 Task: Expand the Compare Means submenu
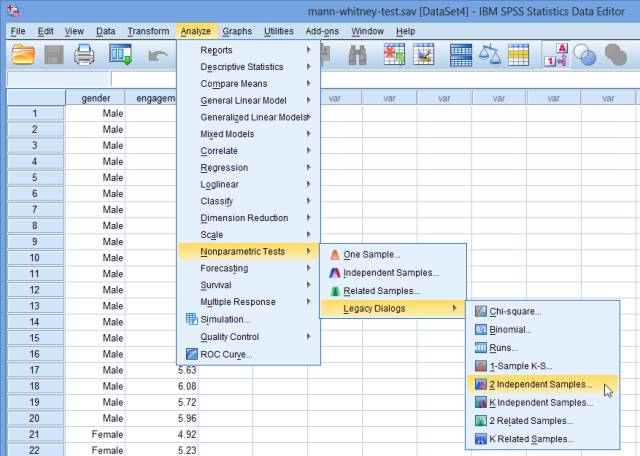[x=249, y=83]
